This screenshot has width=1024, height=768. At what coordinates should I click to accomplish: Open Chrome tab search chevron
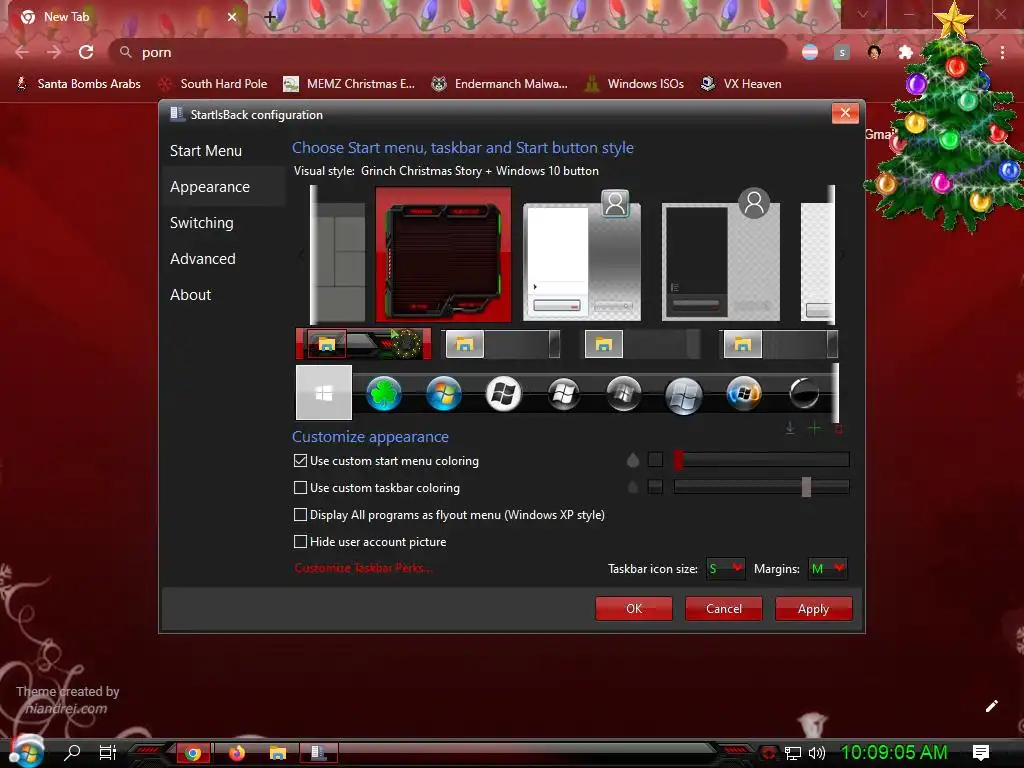pos(863,15)
